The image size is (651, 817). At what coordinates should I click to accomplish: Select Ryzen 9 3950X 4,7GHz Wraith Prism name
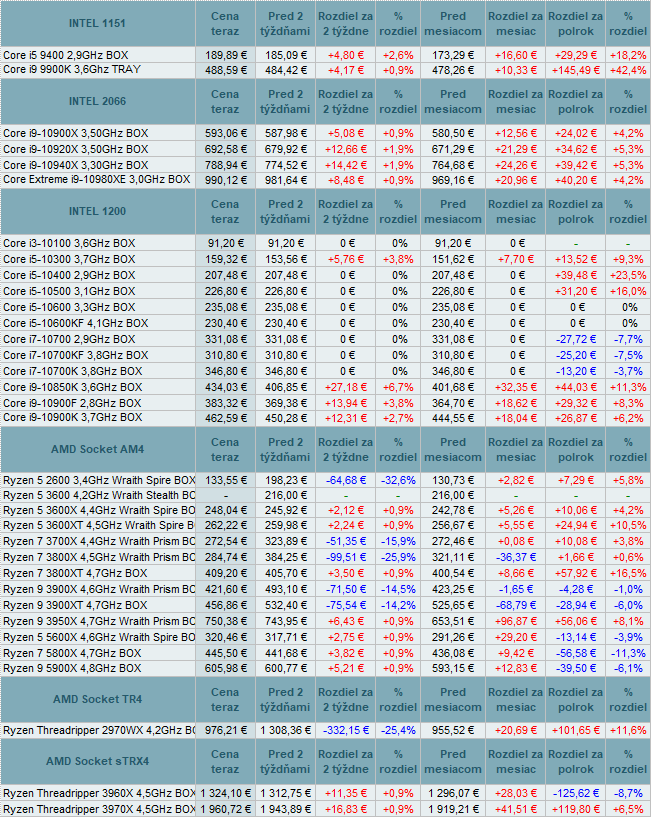tap(99, 622)
